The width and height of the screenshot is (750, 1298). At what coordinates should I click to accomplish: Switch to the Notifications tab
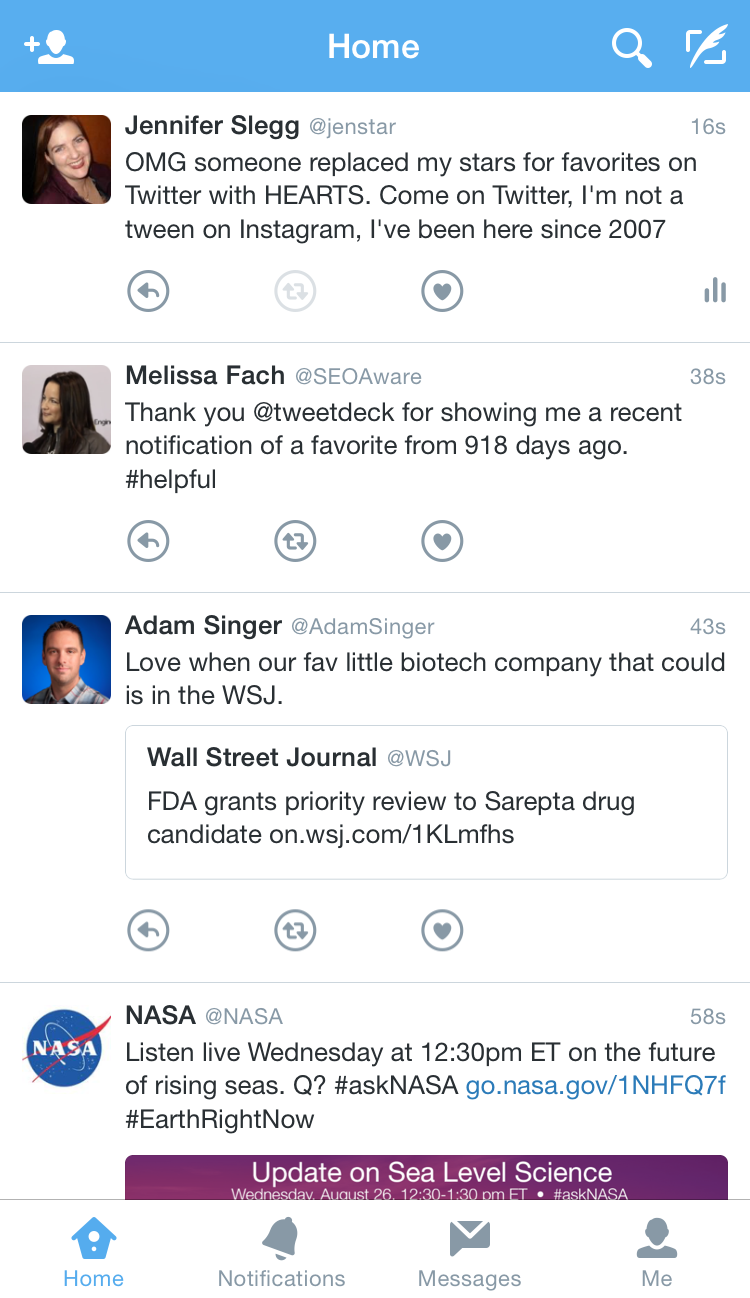[281, 1251]
